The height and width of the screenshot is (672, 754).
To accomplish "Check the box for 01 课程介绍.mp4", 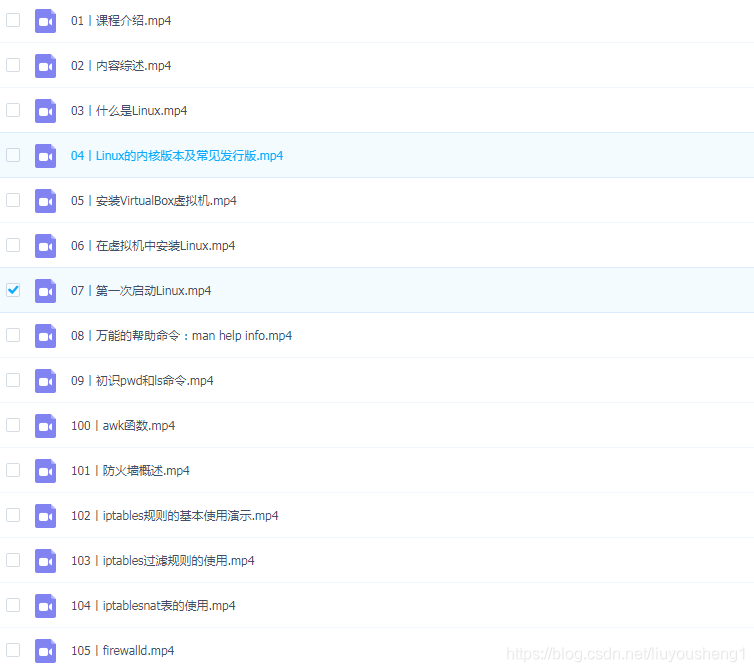I will coord(13,20).
